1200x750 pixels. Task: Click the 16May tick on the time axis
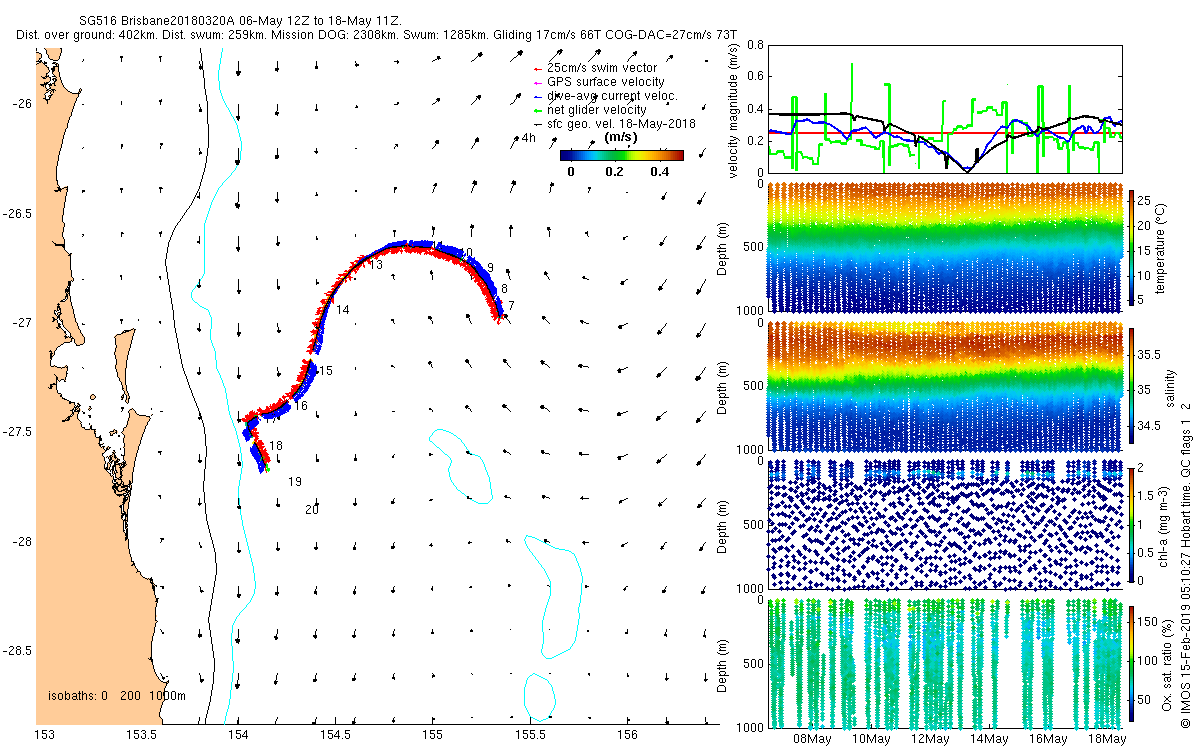pyautogui.click(x=1047, y=739)
